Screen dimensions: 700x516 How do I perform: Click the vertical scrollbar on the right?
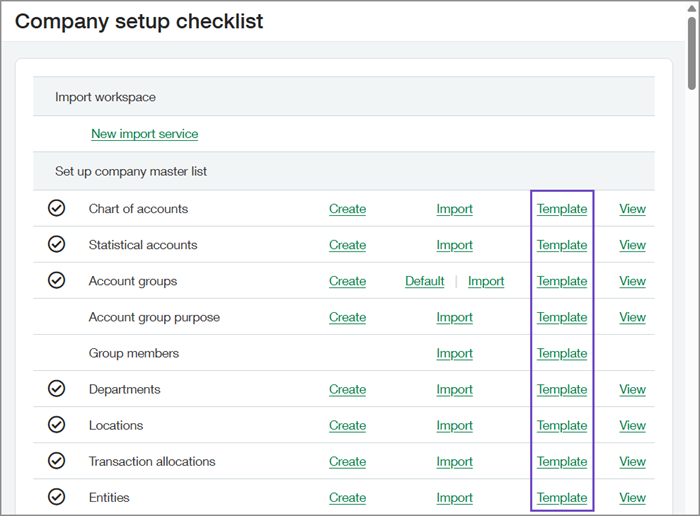691,50
